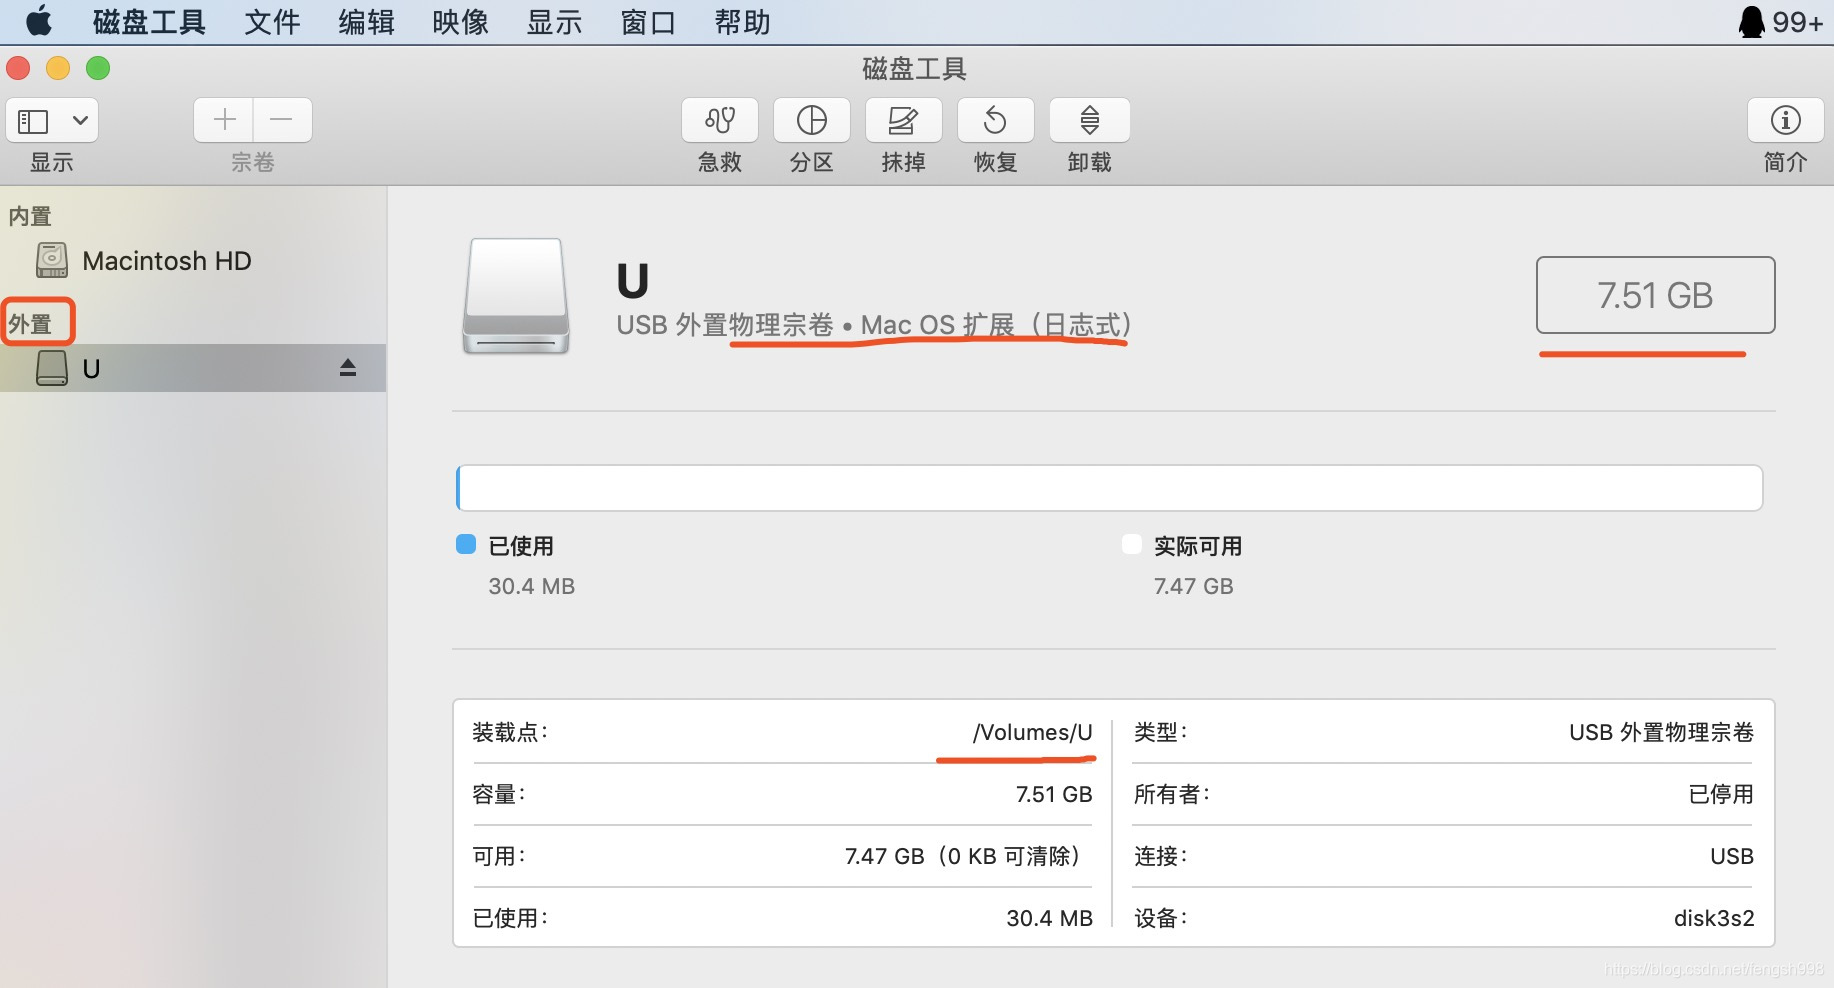
Task: Click the disk usage bar
Action: coord(1109,488)
